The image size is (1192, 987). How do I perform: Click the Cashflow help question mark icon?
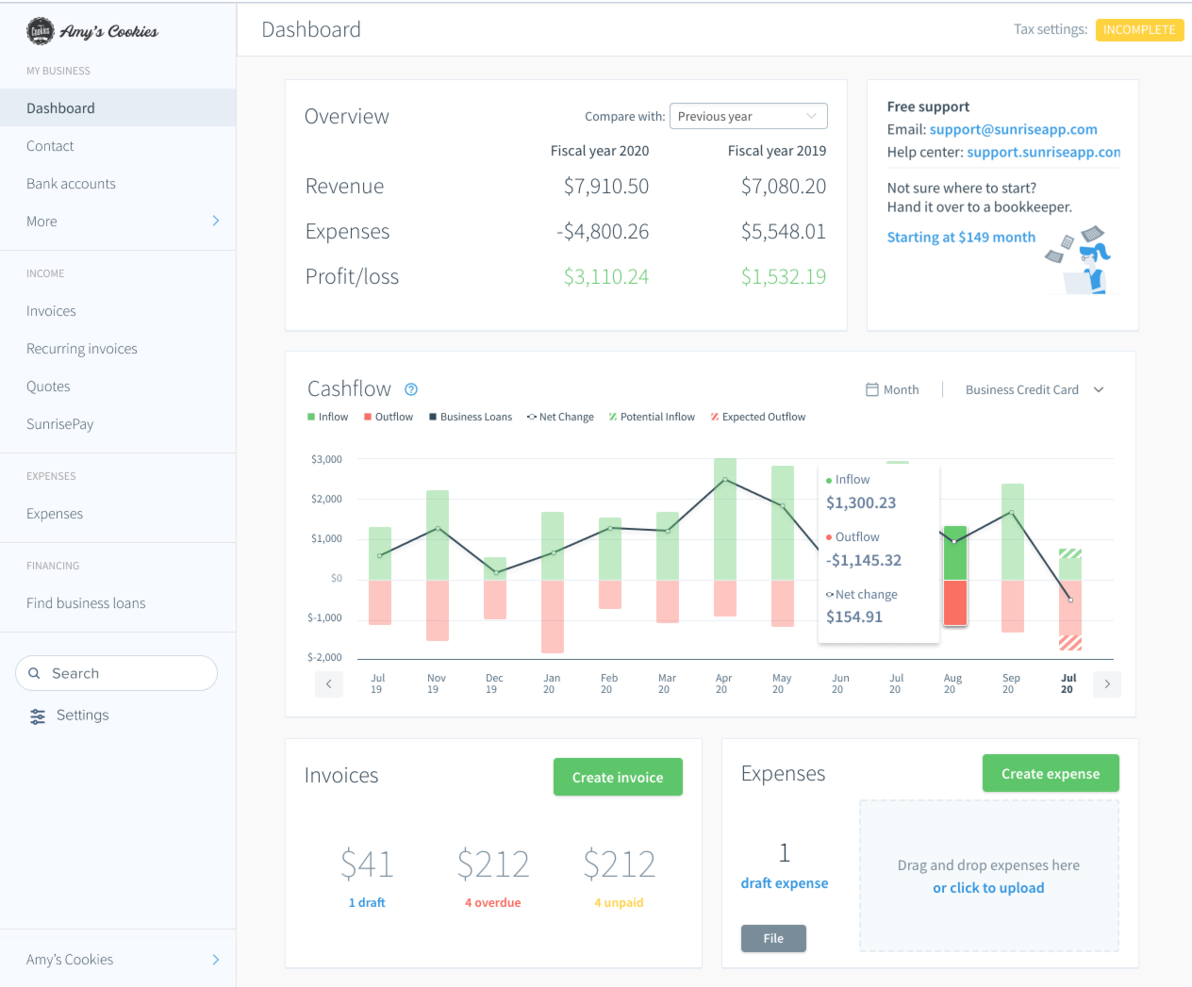point(410,390)
